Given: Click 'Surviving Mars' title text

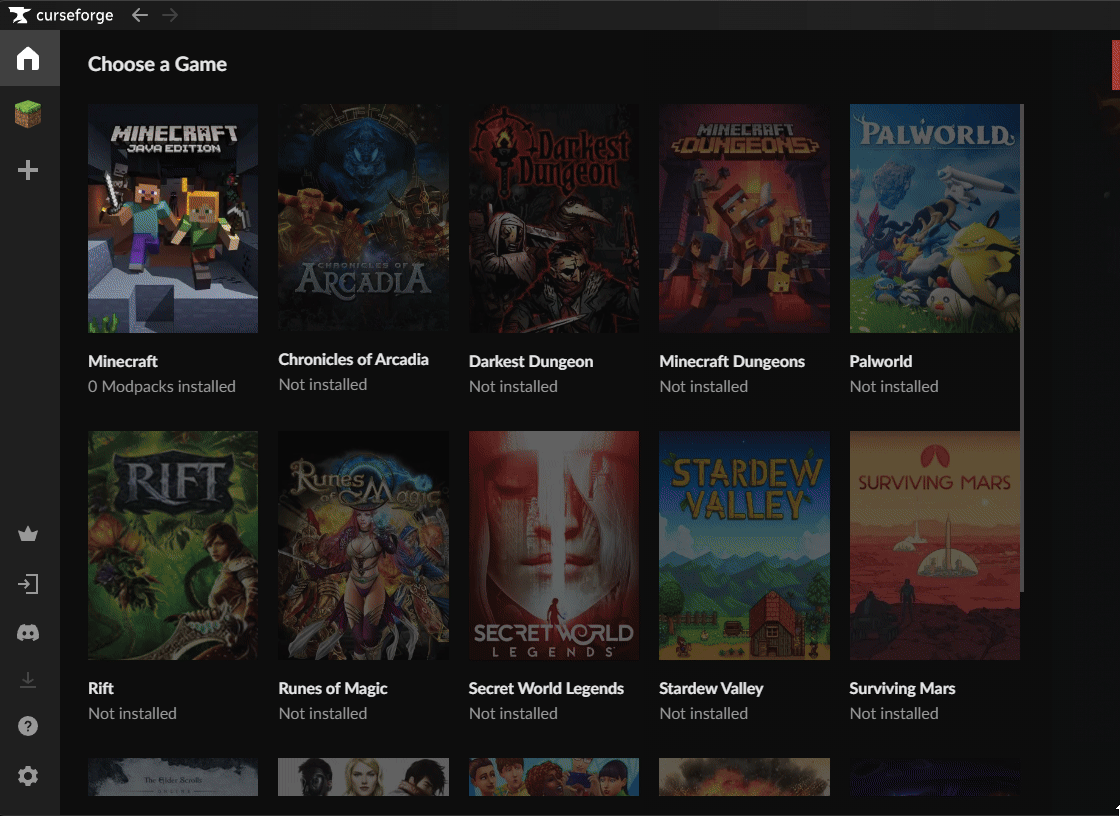Looking at the screenshot, I should pyautogui.click(x=902, y=688).
